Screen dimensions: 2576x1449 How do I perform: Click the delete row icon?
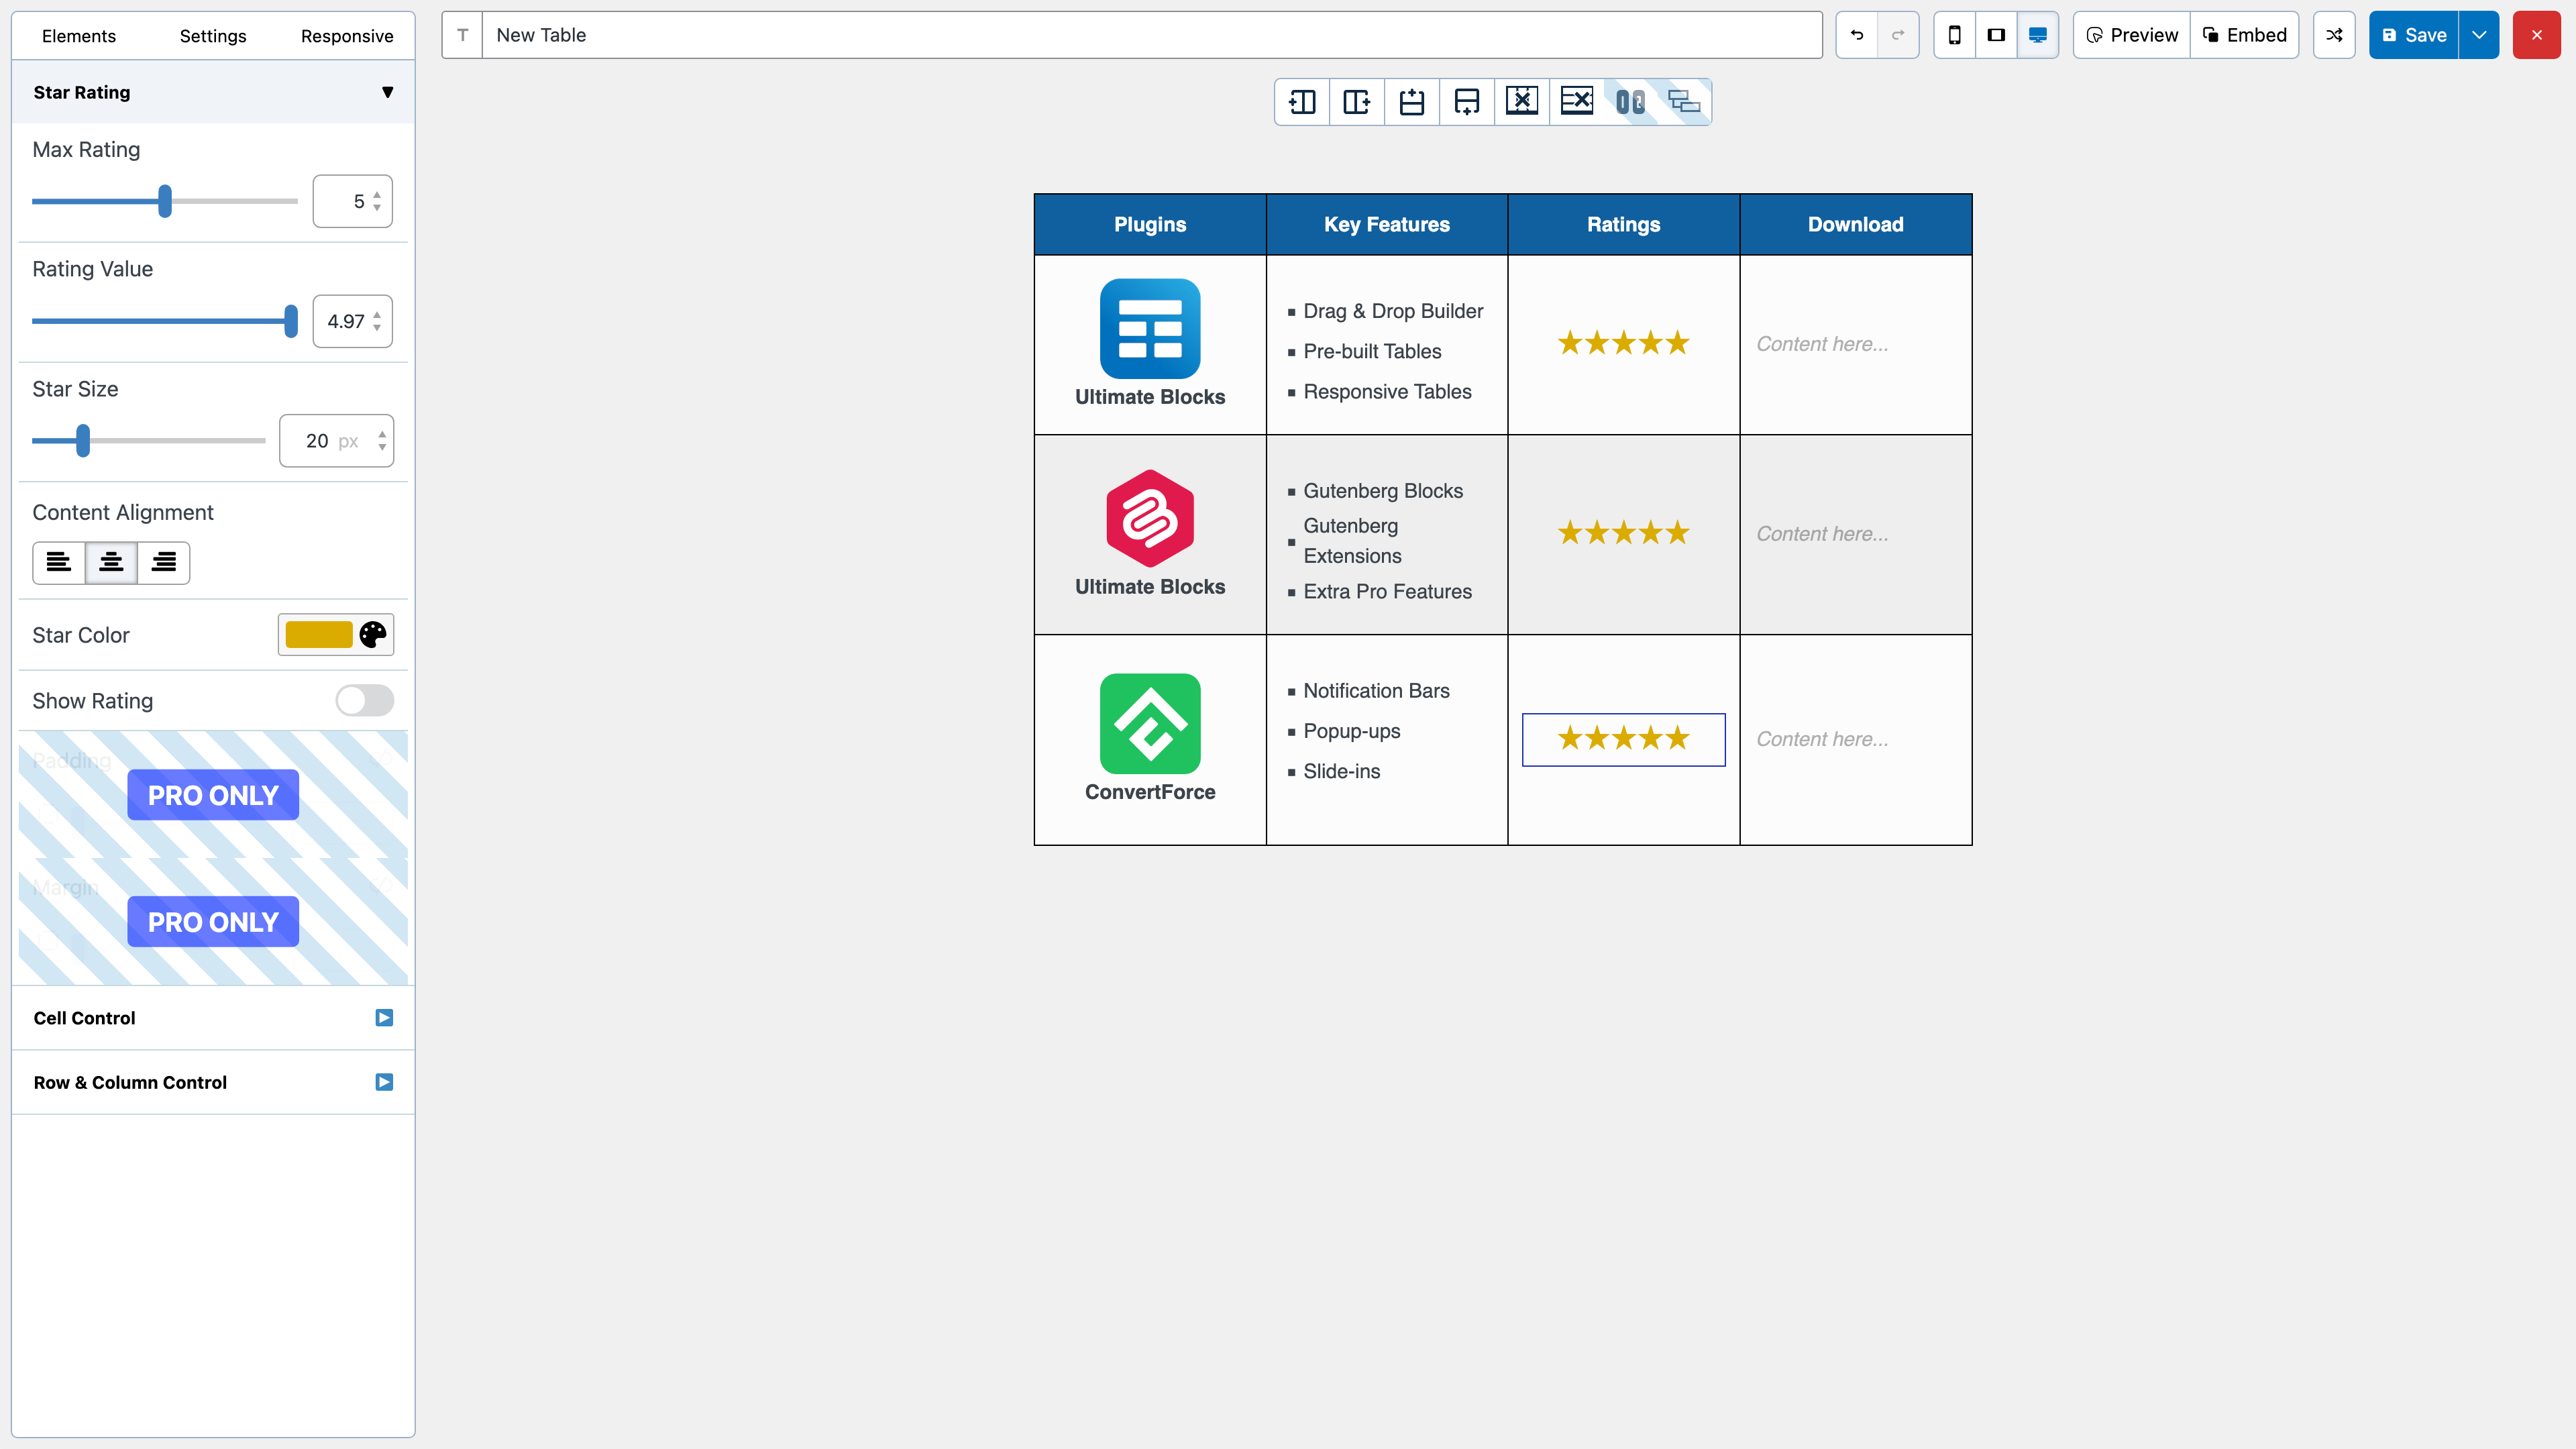[1576, 101]
